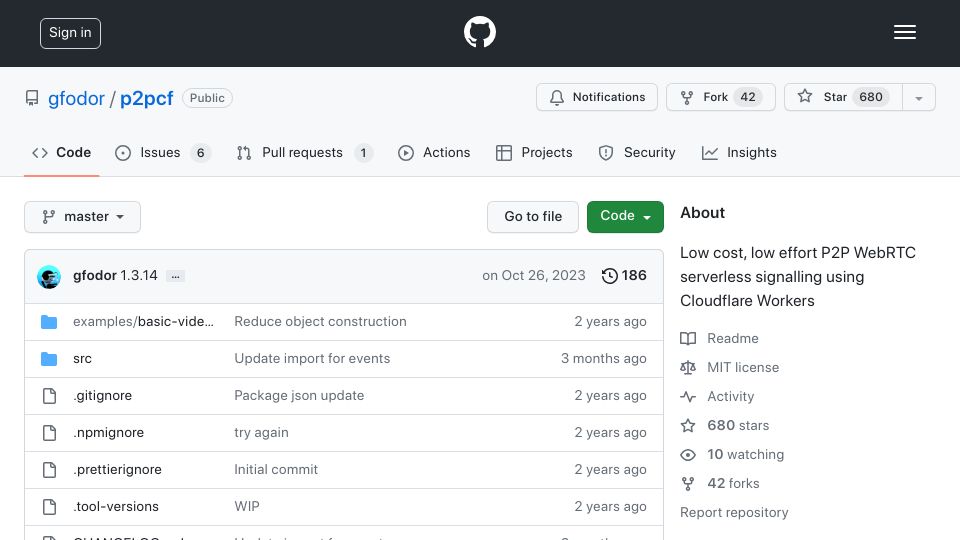This screenshot has width=960, height=540.
Task: Open the 1.3.14 commit message
Action: click(138, 276)
